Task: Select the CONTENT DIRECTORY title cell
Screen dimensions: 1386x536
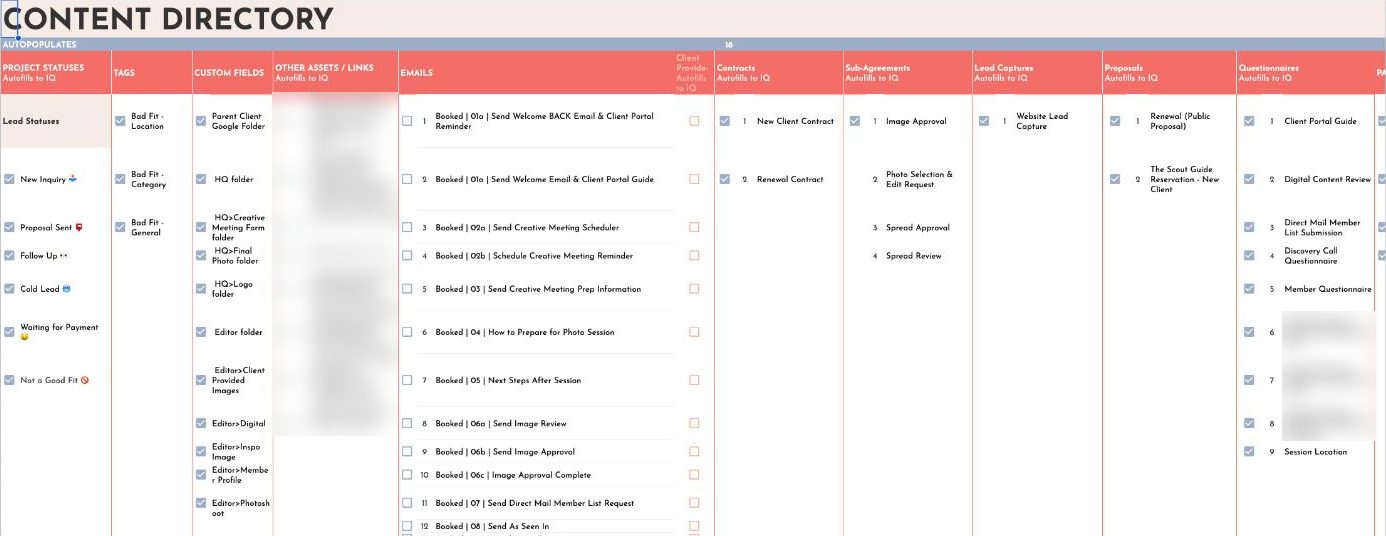Action: (x=168, y=18)
